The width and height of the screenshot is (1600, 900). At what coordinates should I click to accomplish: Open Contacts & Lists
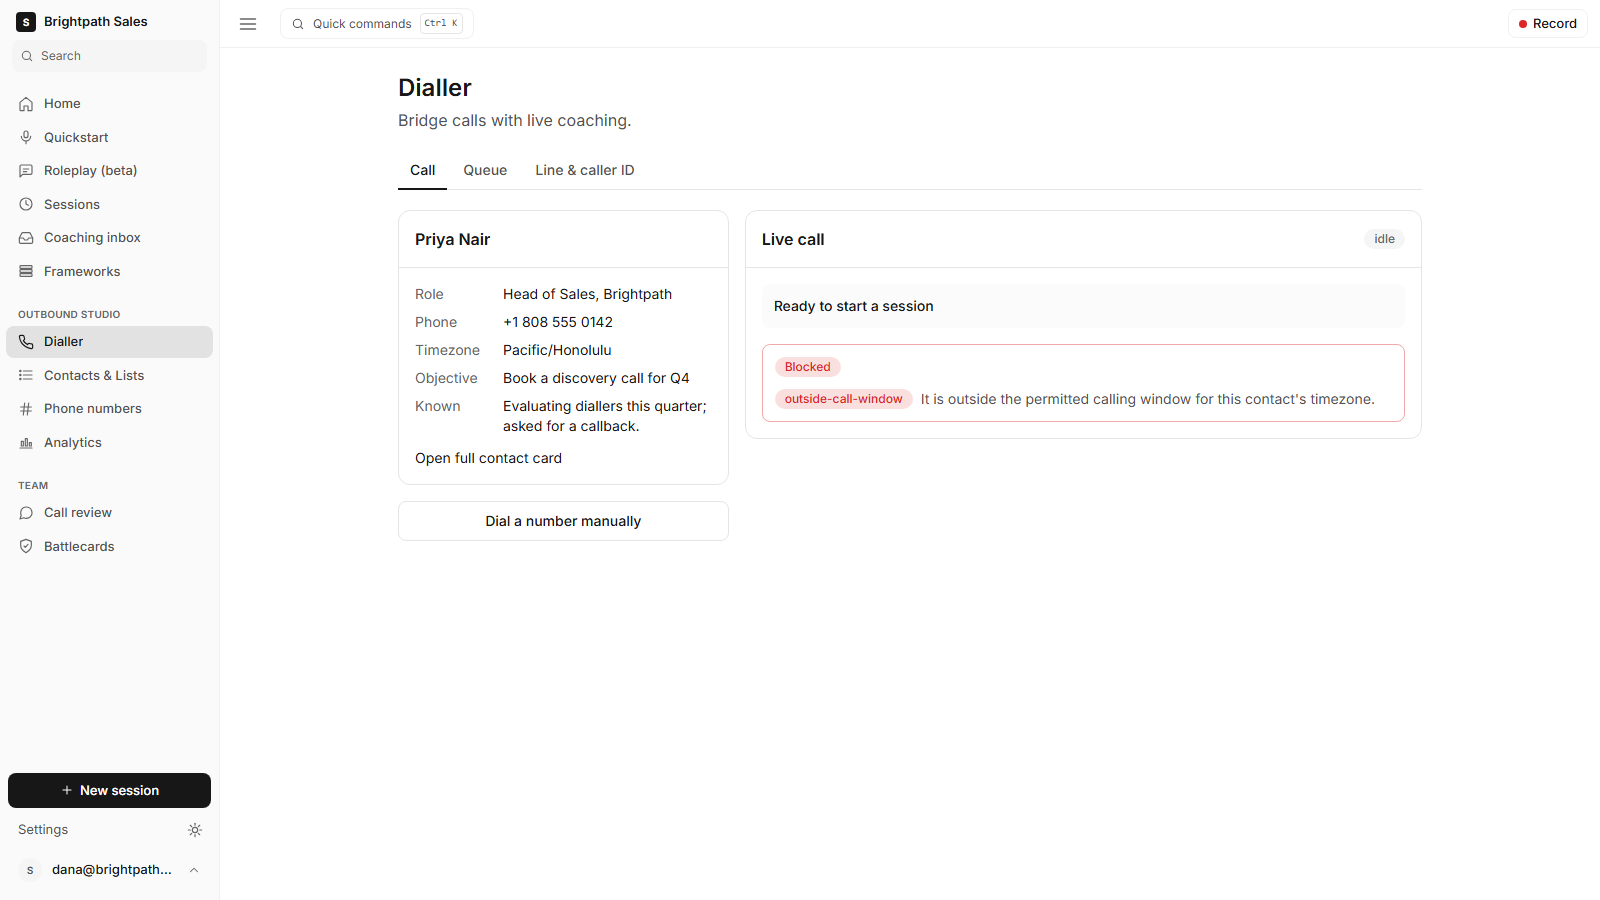pos(109,375)
